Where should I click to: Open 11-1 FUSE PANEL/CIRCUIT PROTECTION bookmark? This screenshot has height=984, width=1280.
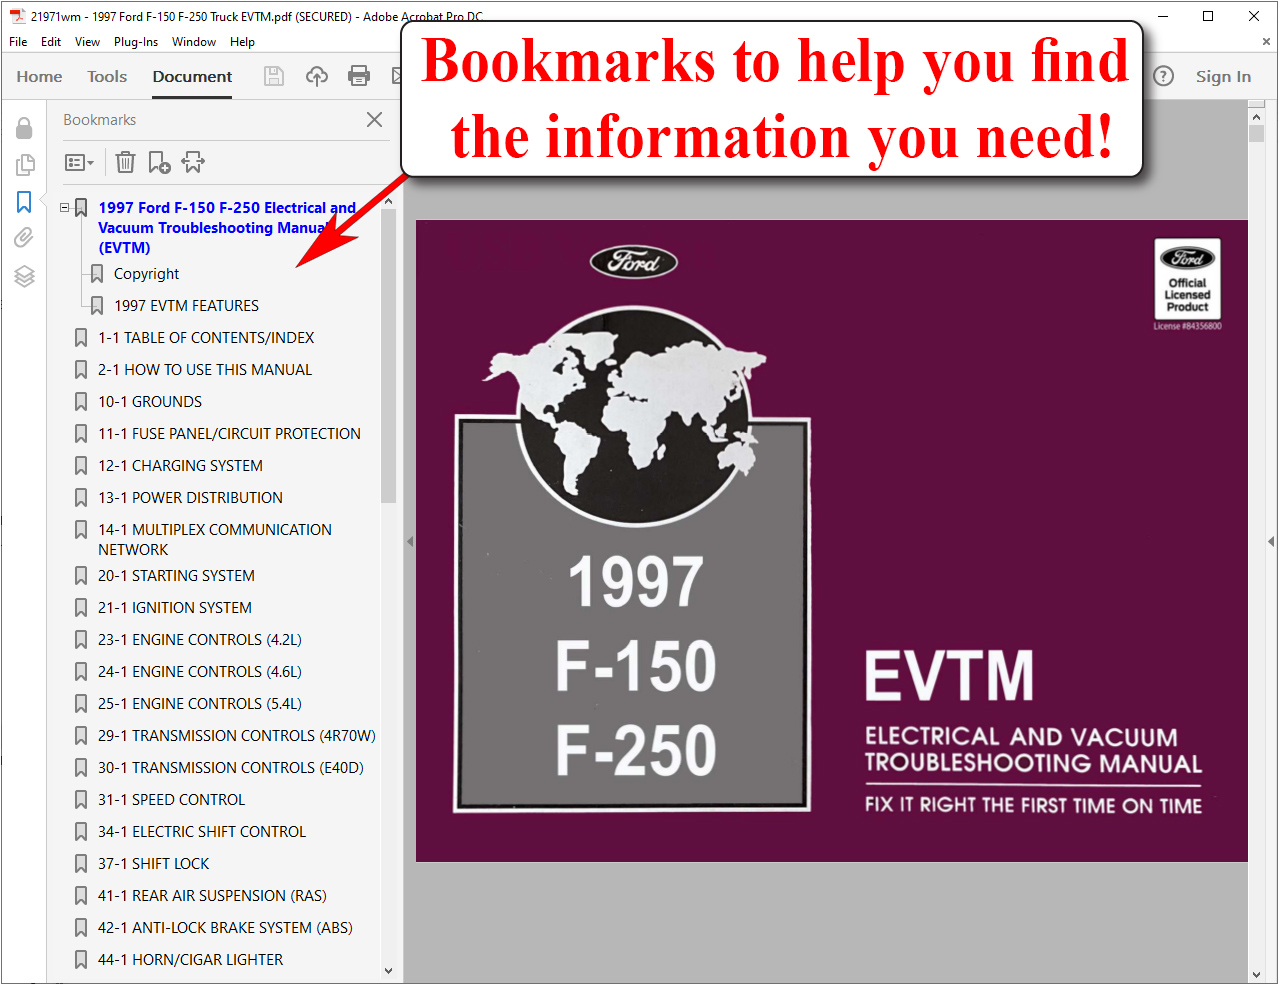tap(229, 434)
